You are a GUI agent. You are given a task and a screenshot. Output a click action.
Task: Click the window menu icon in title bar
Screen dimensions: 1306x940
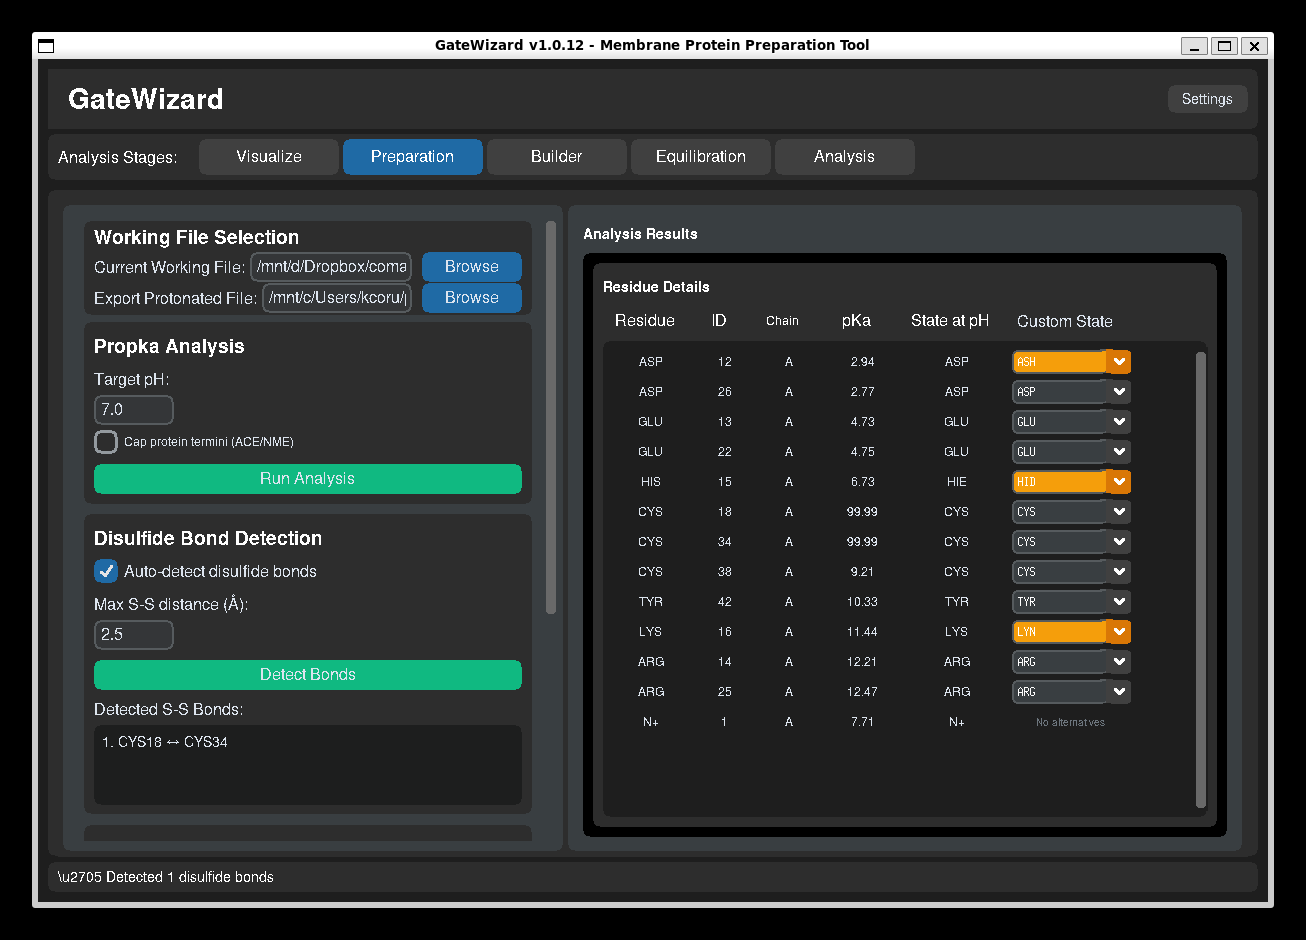click(x=46, y=46)
